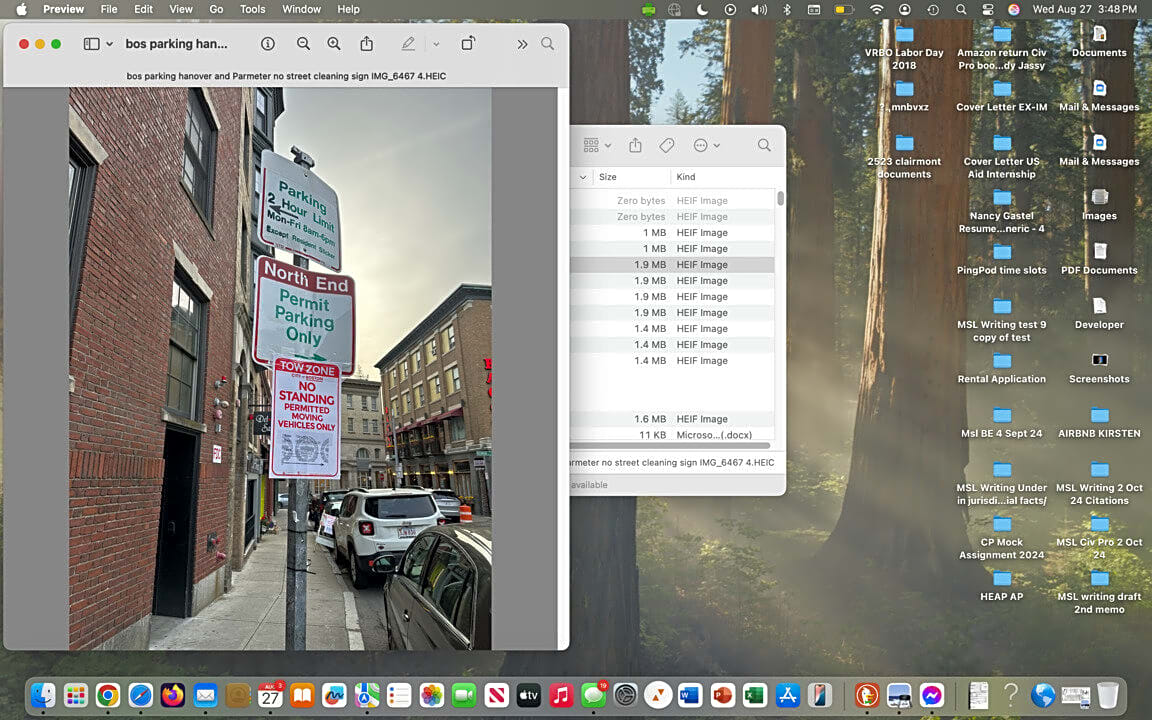
Task: Toggle Focus mode moon in menu bar
Action: 702,9
